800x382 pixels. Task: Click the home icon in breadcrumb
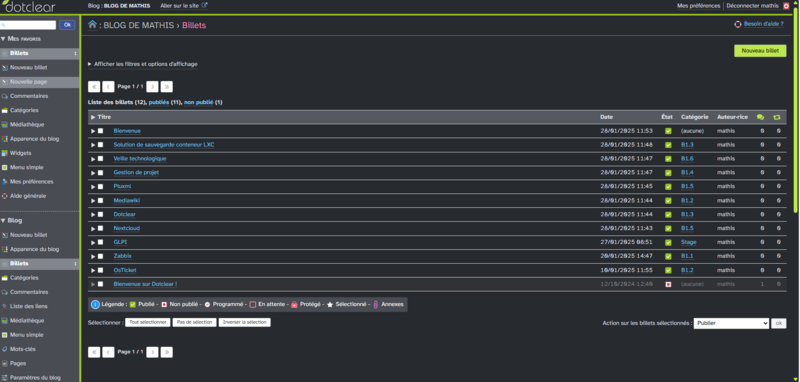(92, 24)
